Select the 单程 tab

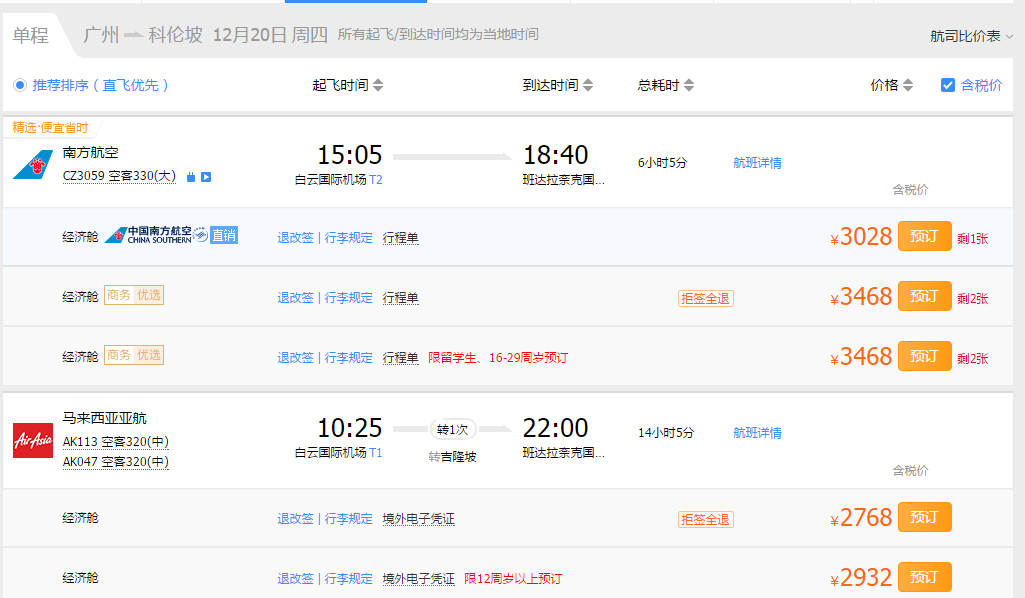pyautogui.click(x=31, y=35)
